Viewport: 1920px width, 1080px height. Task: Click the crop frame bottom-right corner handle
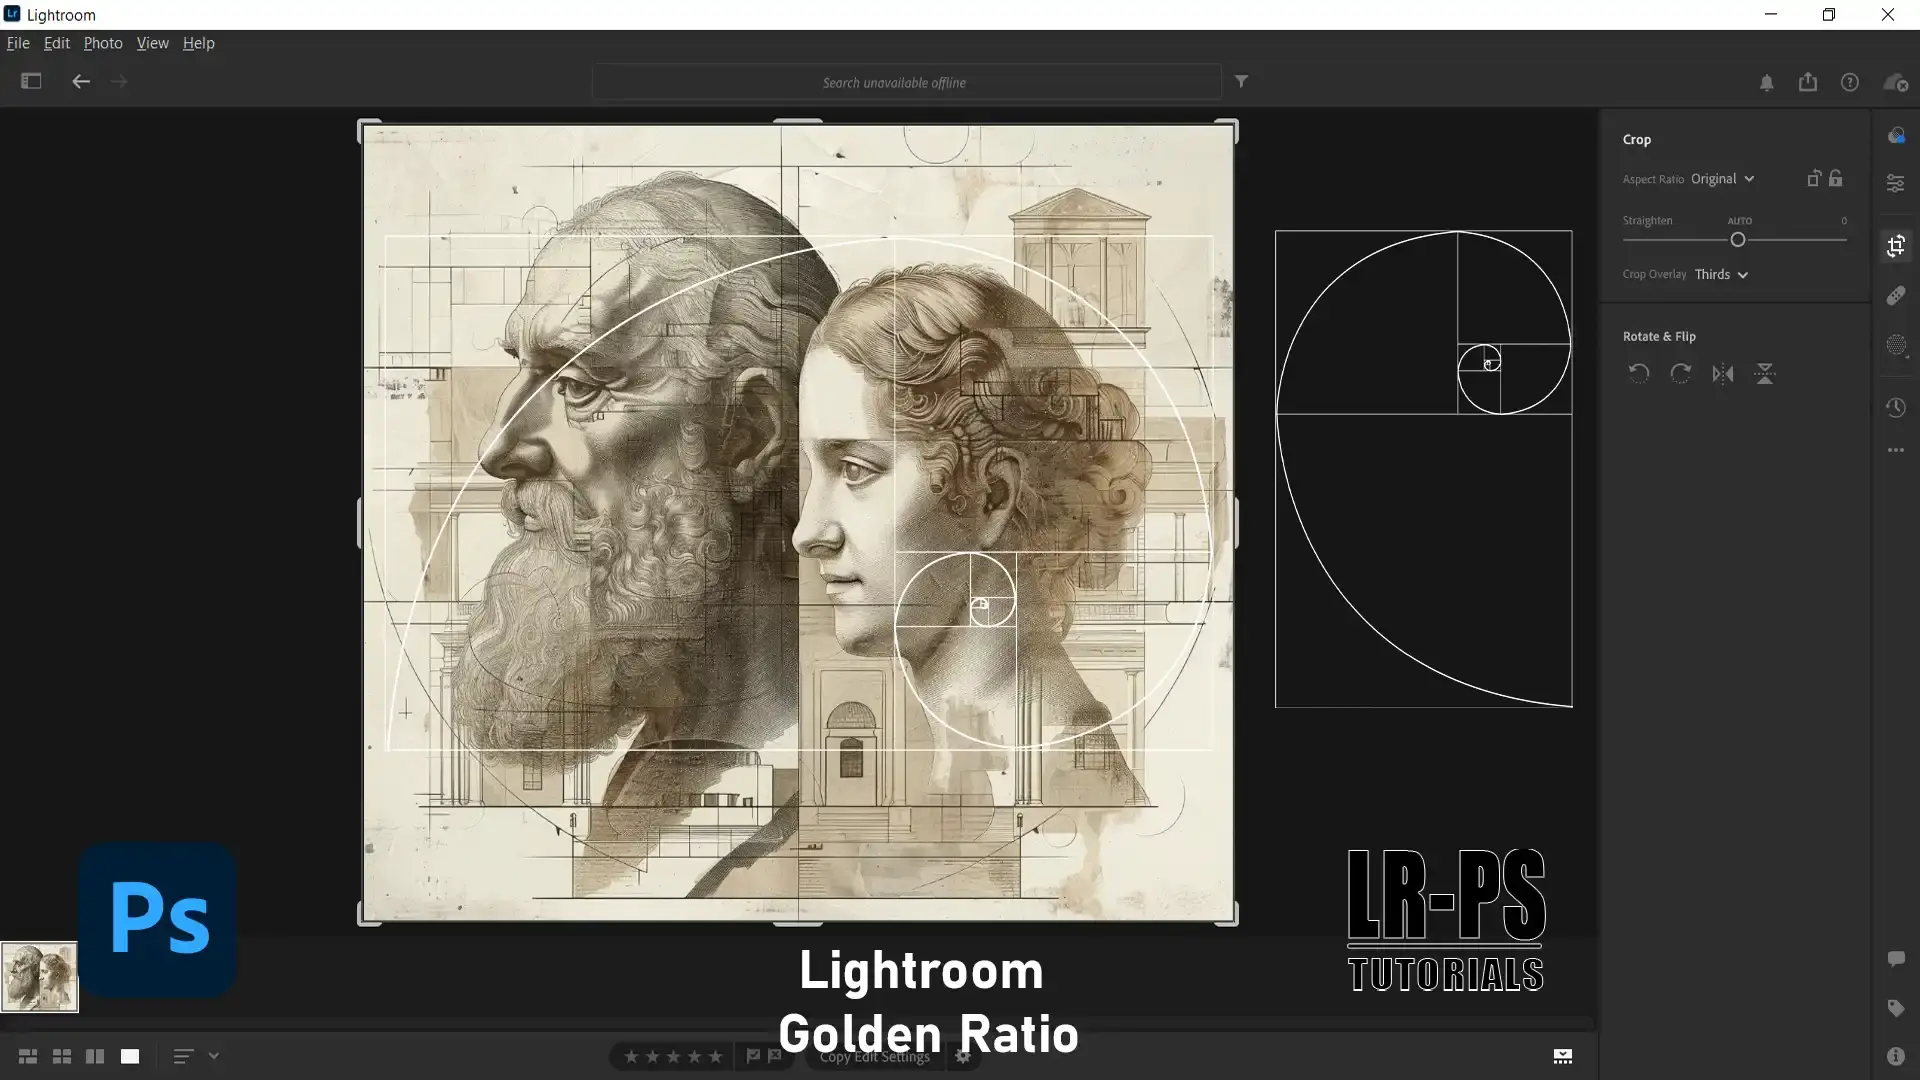point(1229,916)
